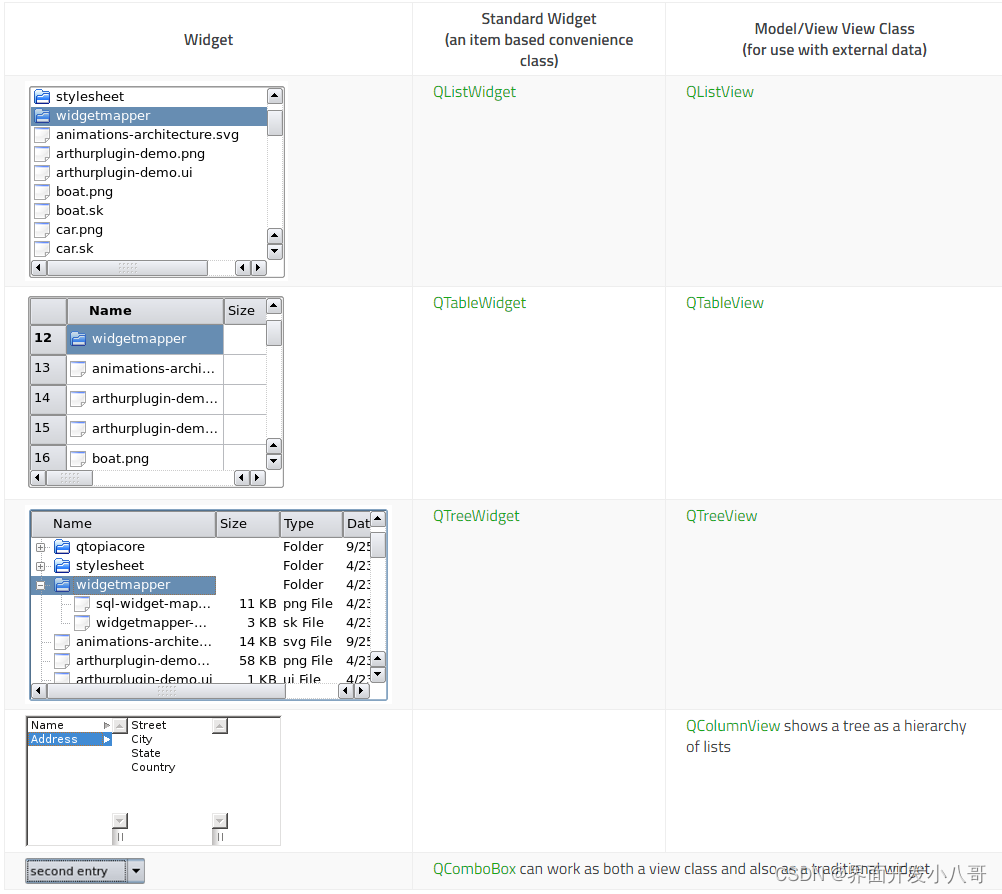Select Street in the column view
The width and height of the screenshot is (1002, 894).
coord(148,725)
